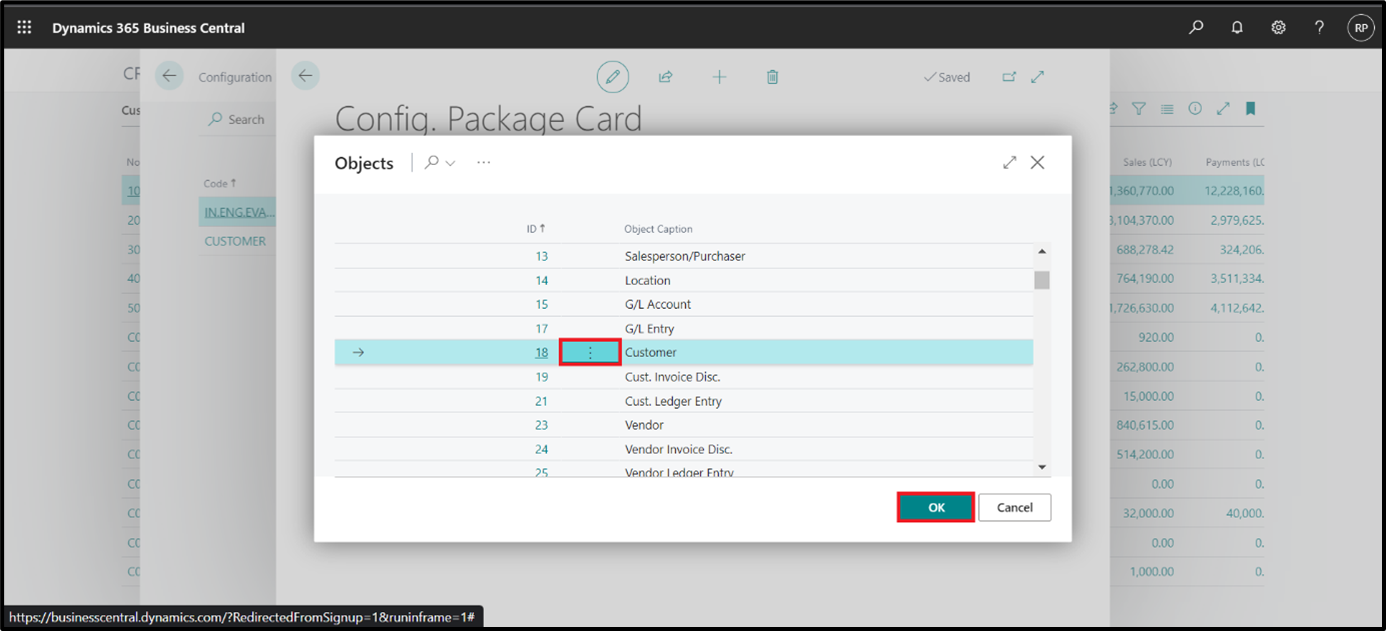This screenshot has width=1386, height=631.
Task: Click Search box in Configuration page
Action: 236,119
